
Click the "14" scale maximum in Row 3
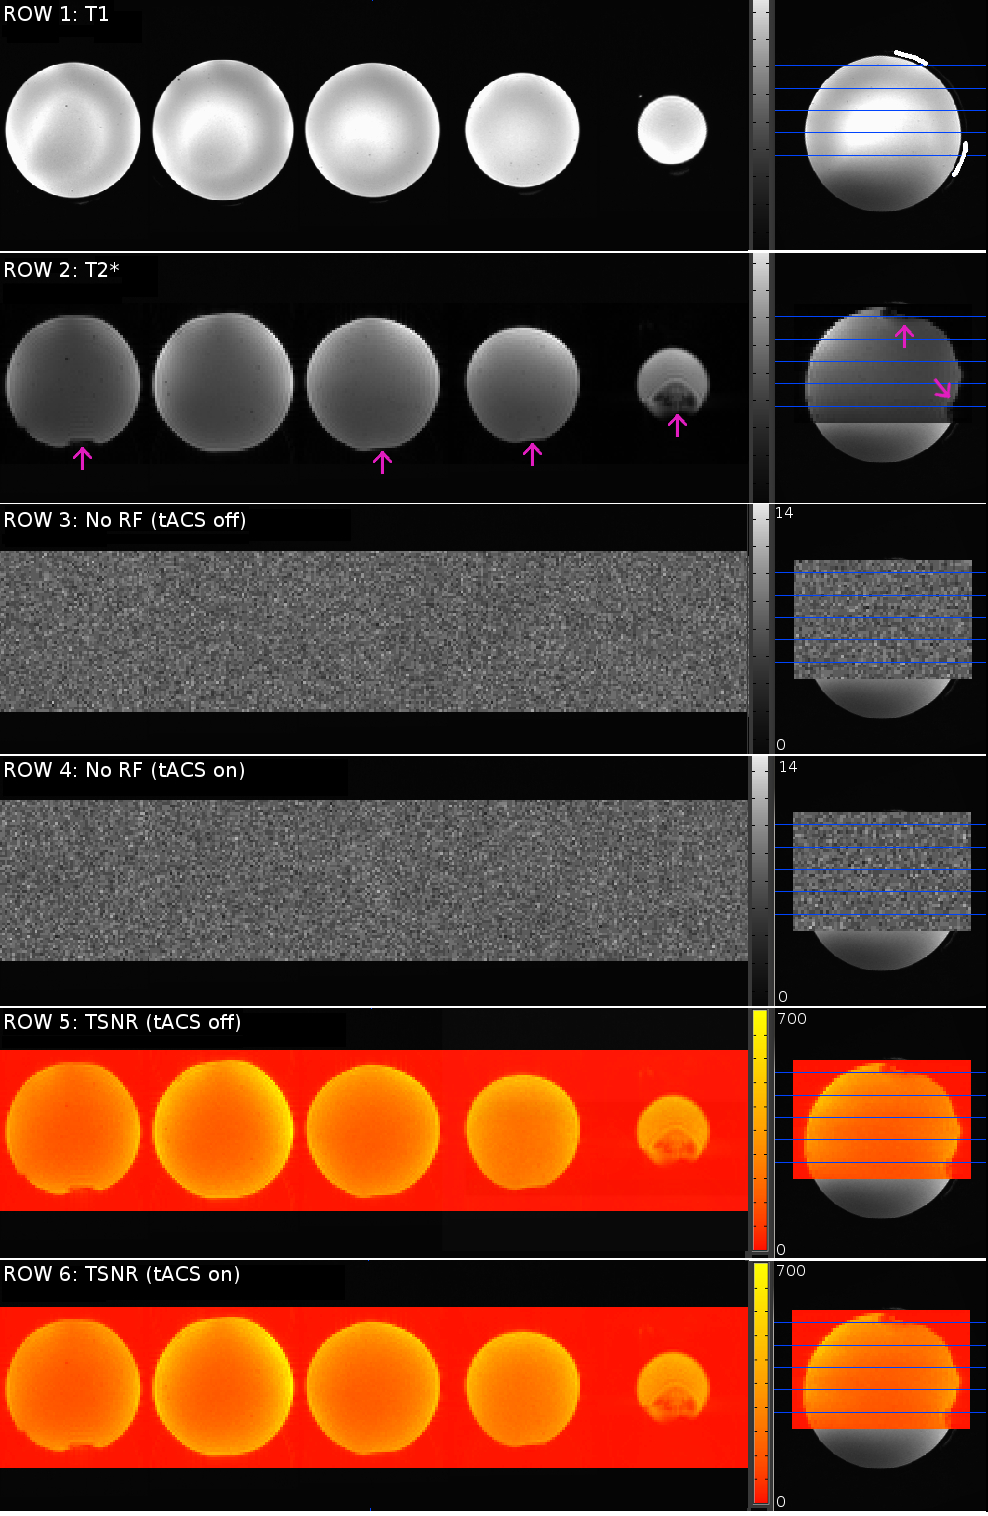pos(784,513)
